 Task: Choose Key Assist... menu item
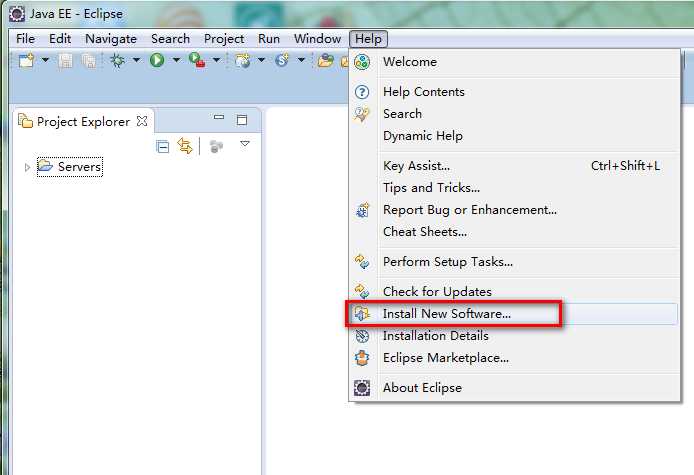tap(514, 166)
